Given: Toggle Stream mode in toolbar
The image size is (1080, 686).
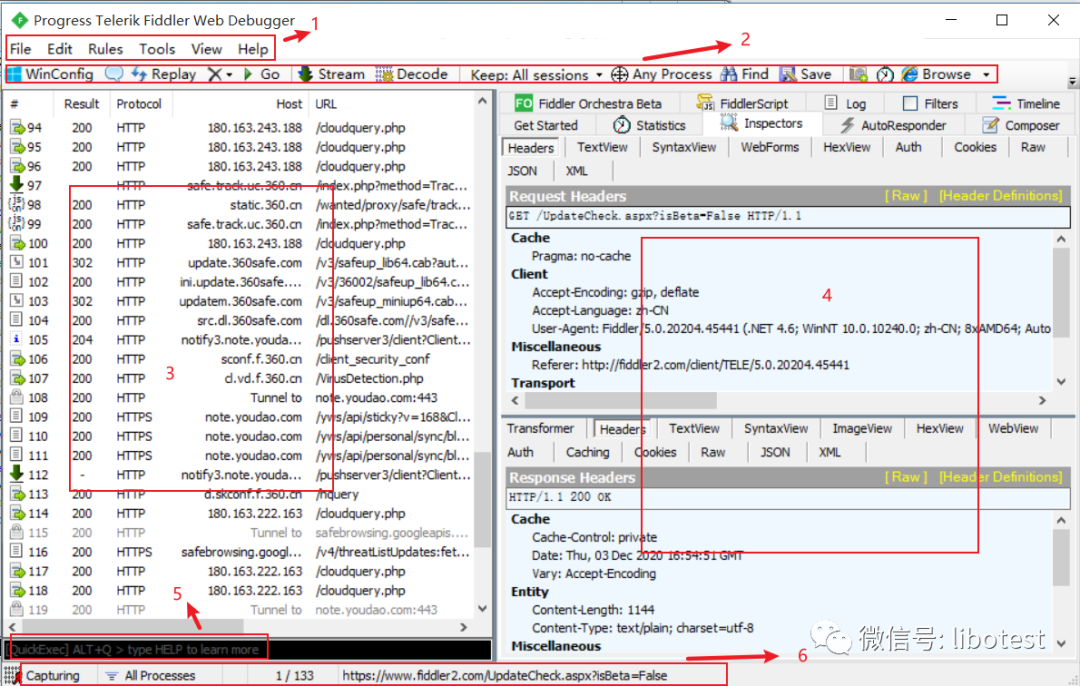Looking at the screenshot, I should (331, 74).
